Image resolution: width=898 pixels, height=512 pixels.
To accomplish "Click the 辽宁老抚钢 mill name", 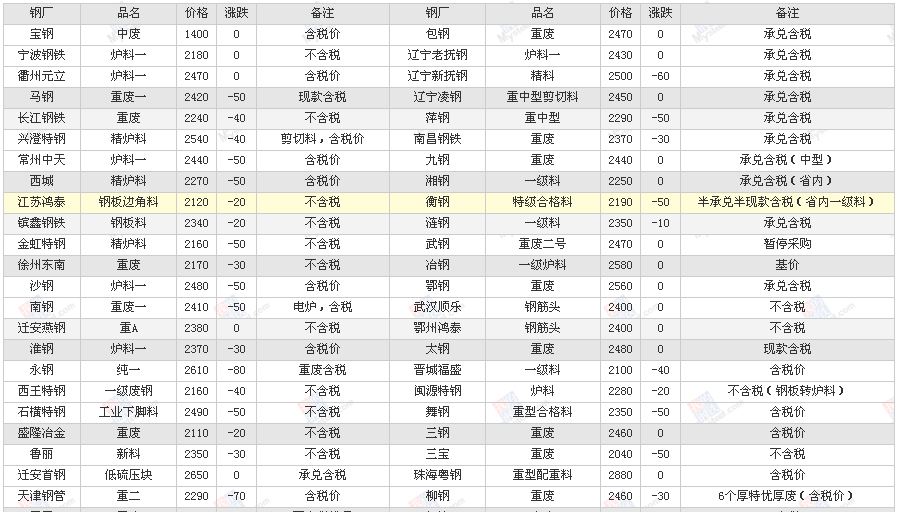I will 437,55.
